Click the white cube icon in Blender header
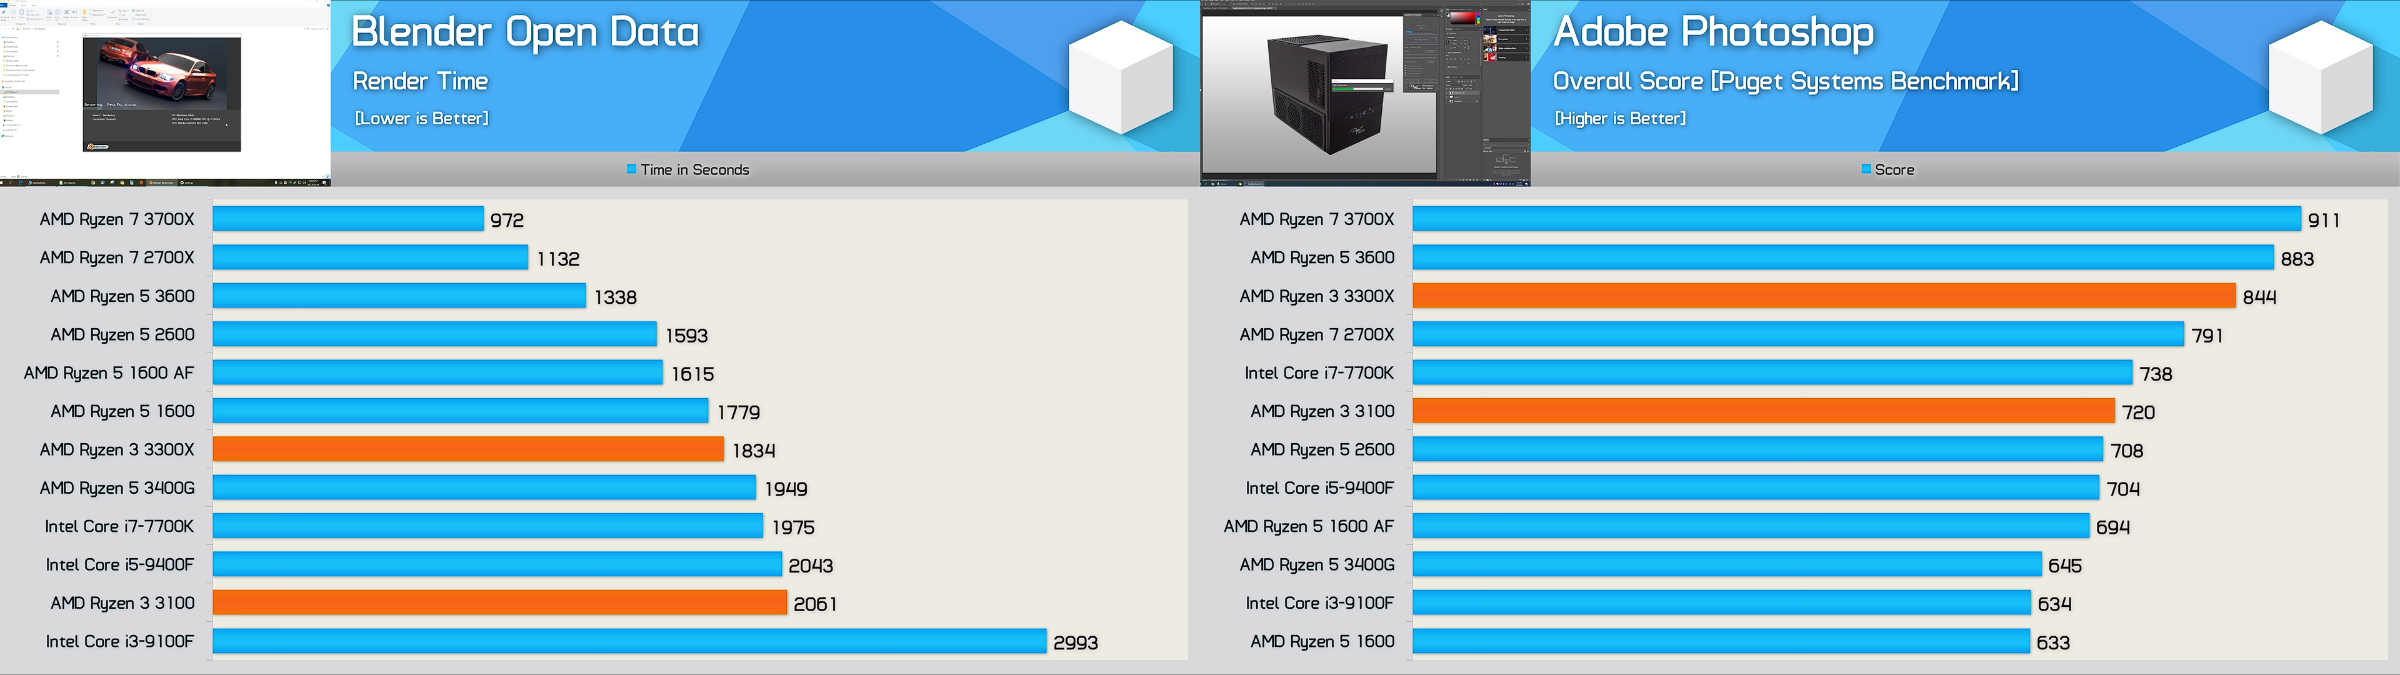Viewport: 2400px width, 675px height. click(x=1121, y=77)
